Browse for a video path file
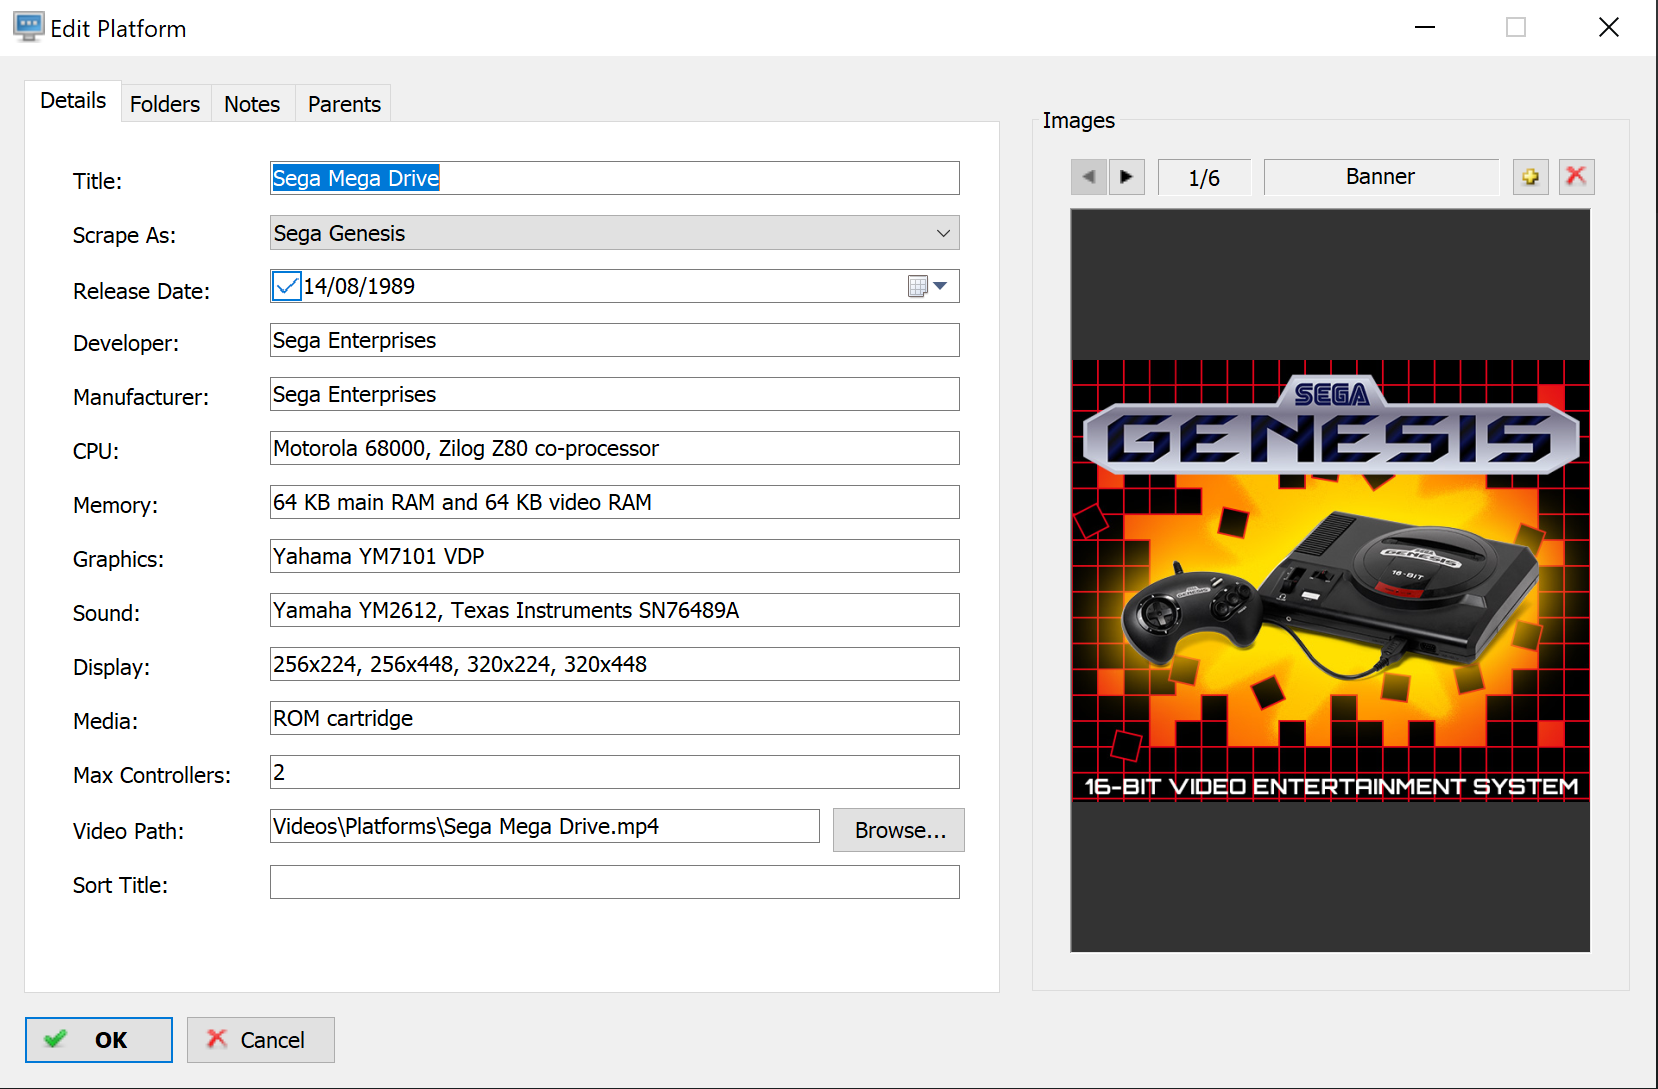This screenshot has width=1658, height=1089. tap(899, 830)
